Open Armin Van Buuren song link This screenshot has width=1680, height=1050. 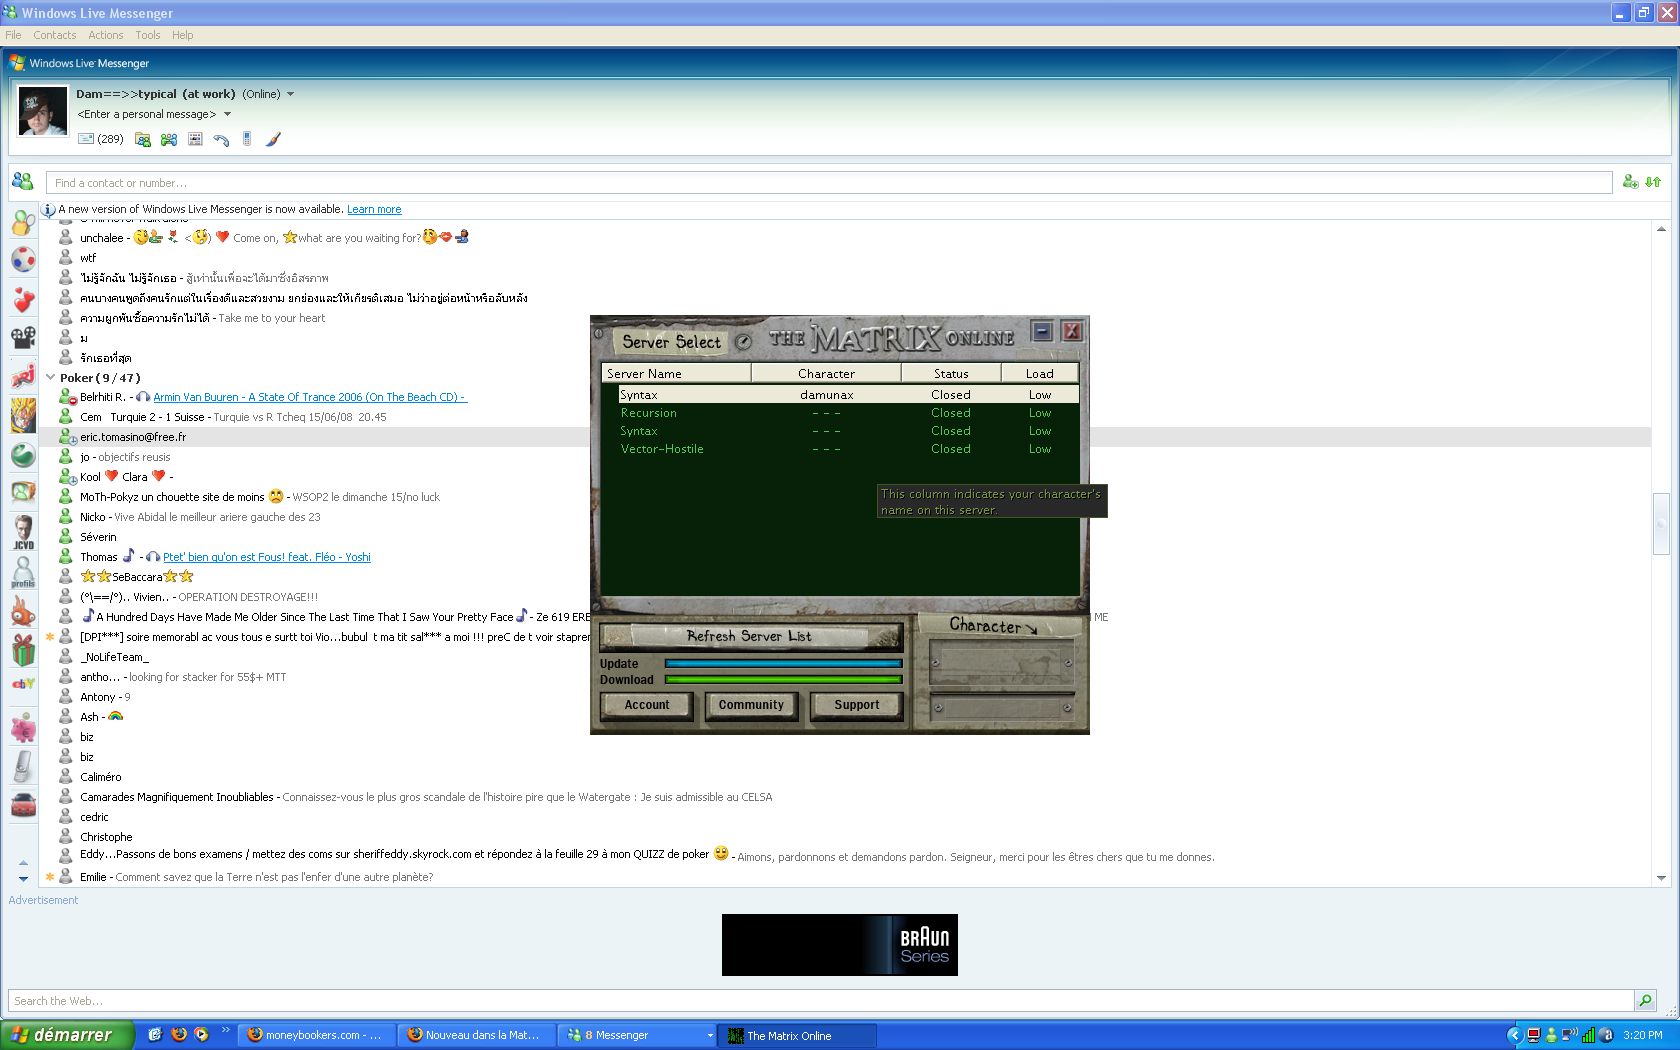[x=309, y=397]
